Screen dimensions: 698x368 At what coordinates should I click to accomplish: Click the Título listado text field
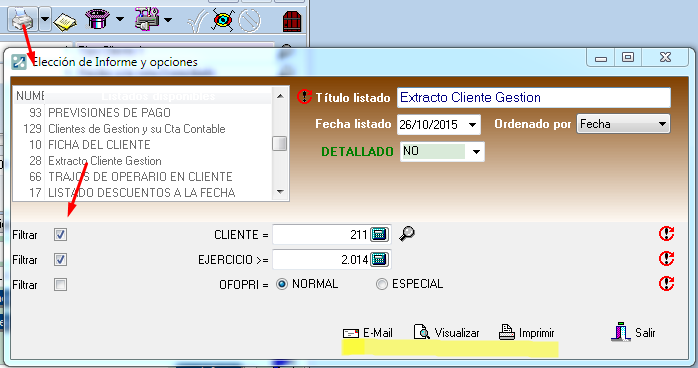[533, 97]
